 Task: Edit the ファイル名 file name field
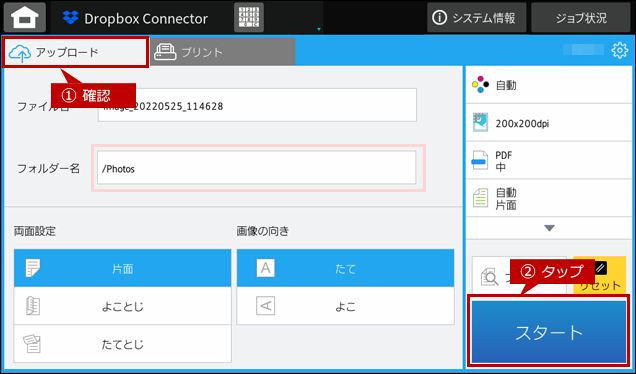(x=257, y=105)
